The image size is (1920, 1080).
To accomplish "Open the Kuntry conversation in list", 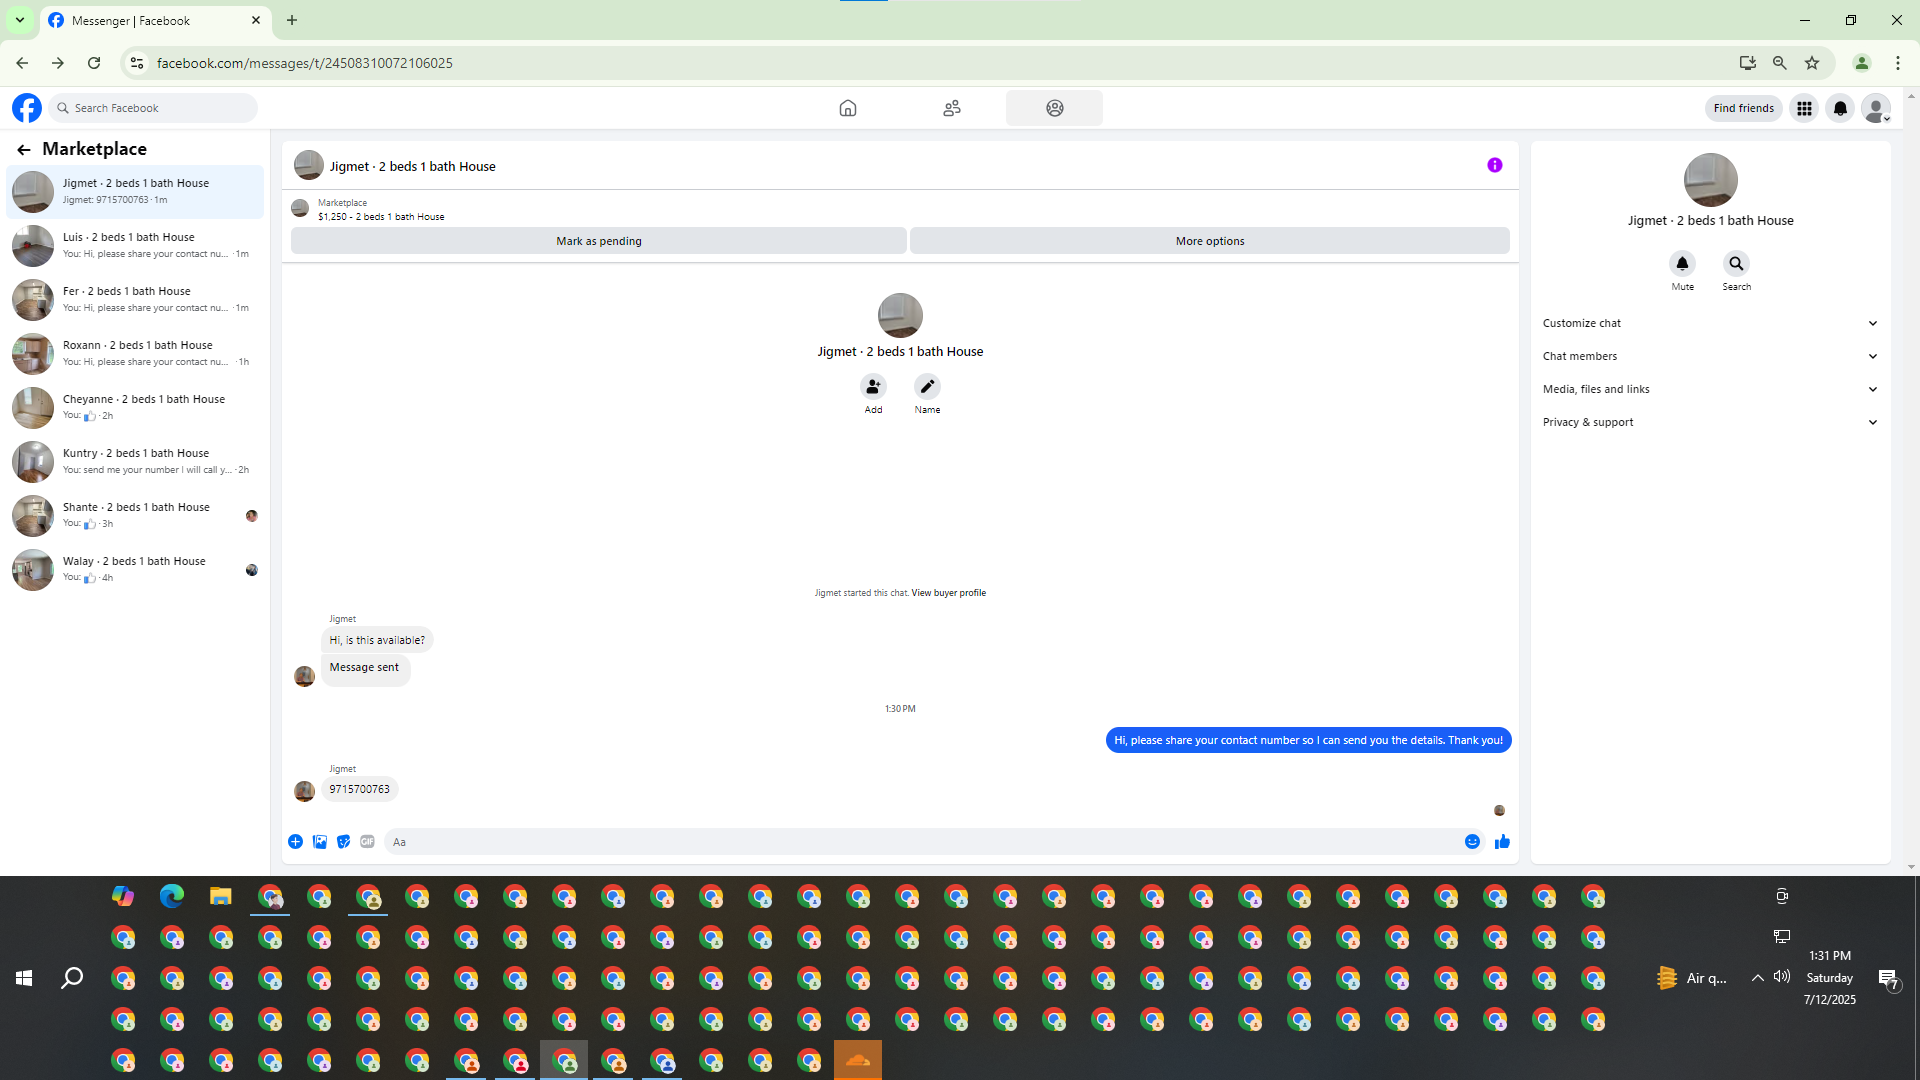I will (135, 461).
